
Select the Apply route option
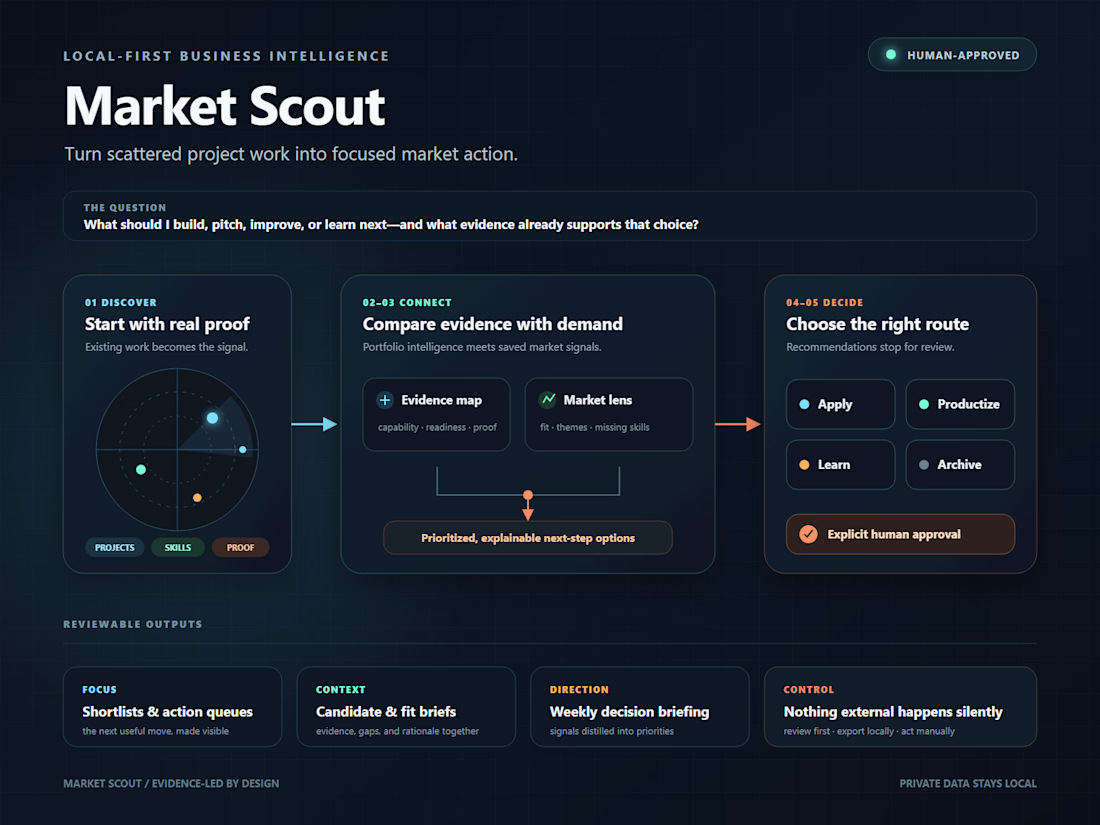pyautogui.click(x=840, y=404)
